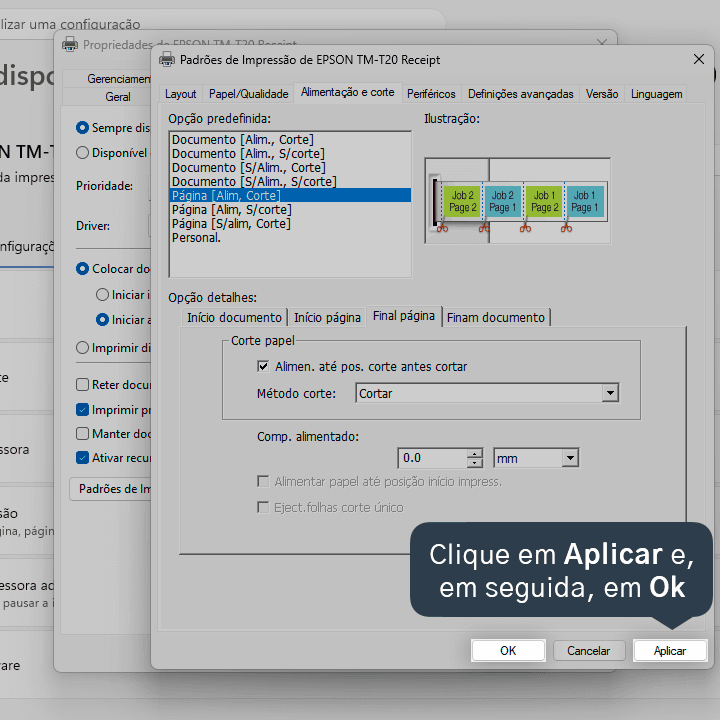Image resolution: width=720 pixels, height=720 pixels.
Task: Toggle Ativar recursos checkbox in Propriedades window
Action: click(x=82, y=458)
